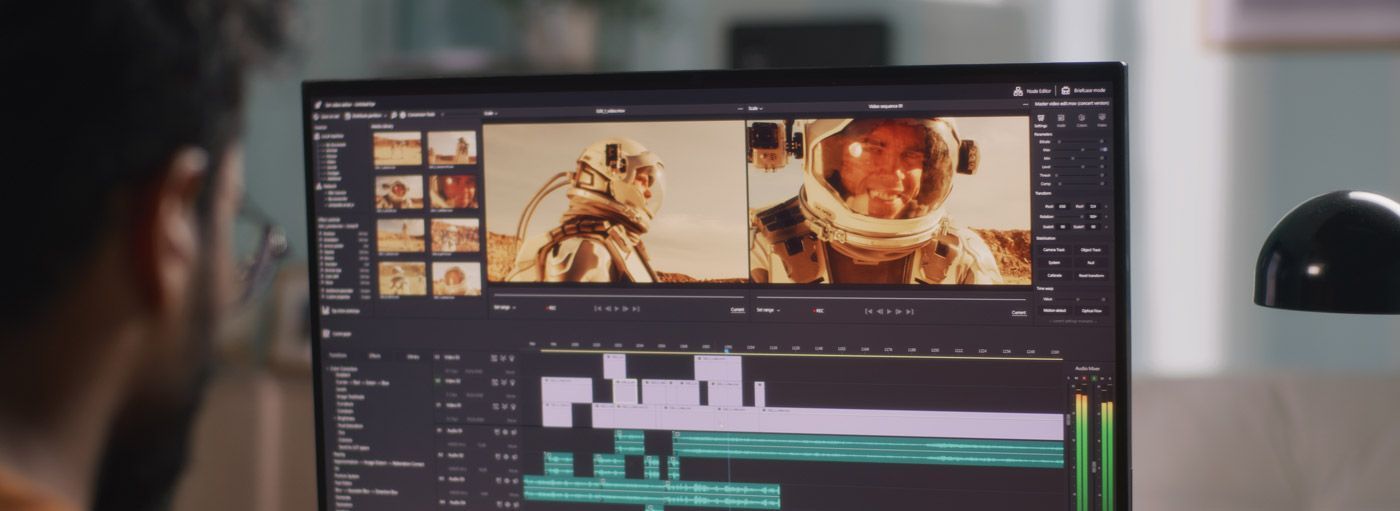Play the Video sequence viewer

point(889,311)
